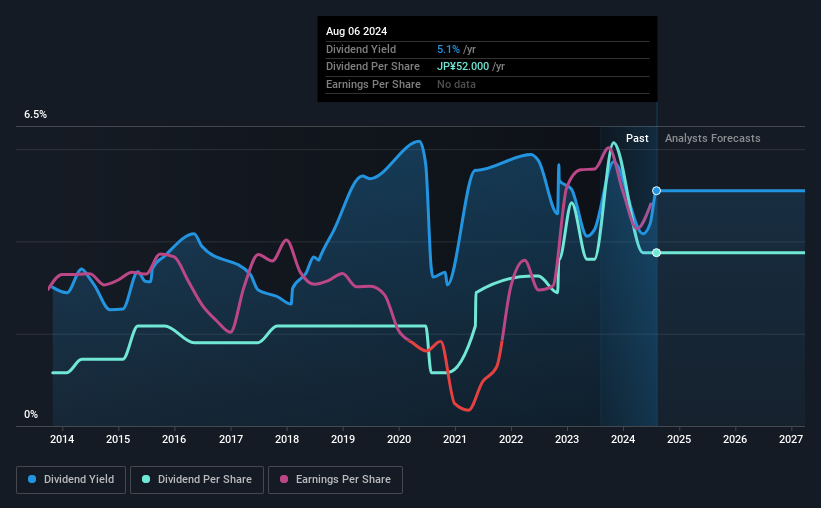Click the tooltip Dividend Per Share label

click(373, 67)
